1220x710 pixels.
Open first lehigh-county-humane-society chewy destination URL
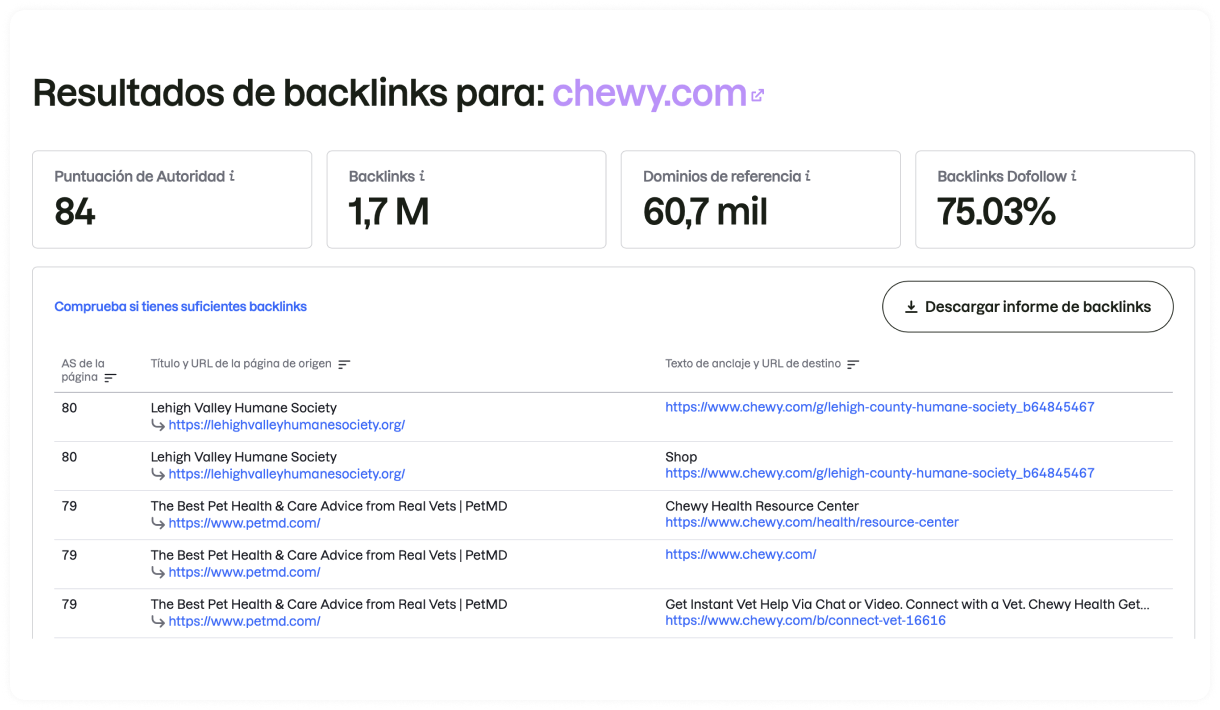pyautogui.click(x=880, y=408)
